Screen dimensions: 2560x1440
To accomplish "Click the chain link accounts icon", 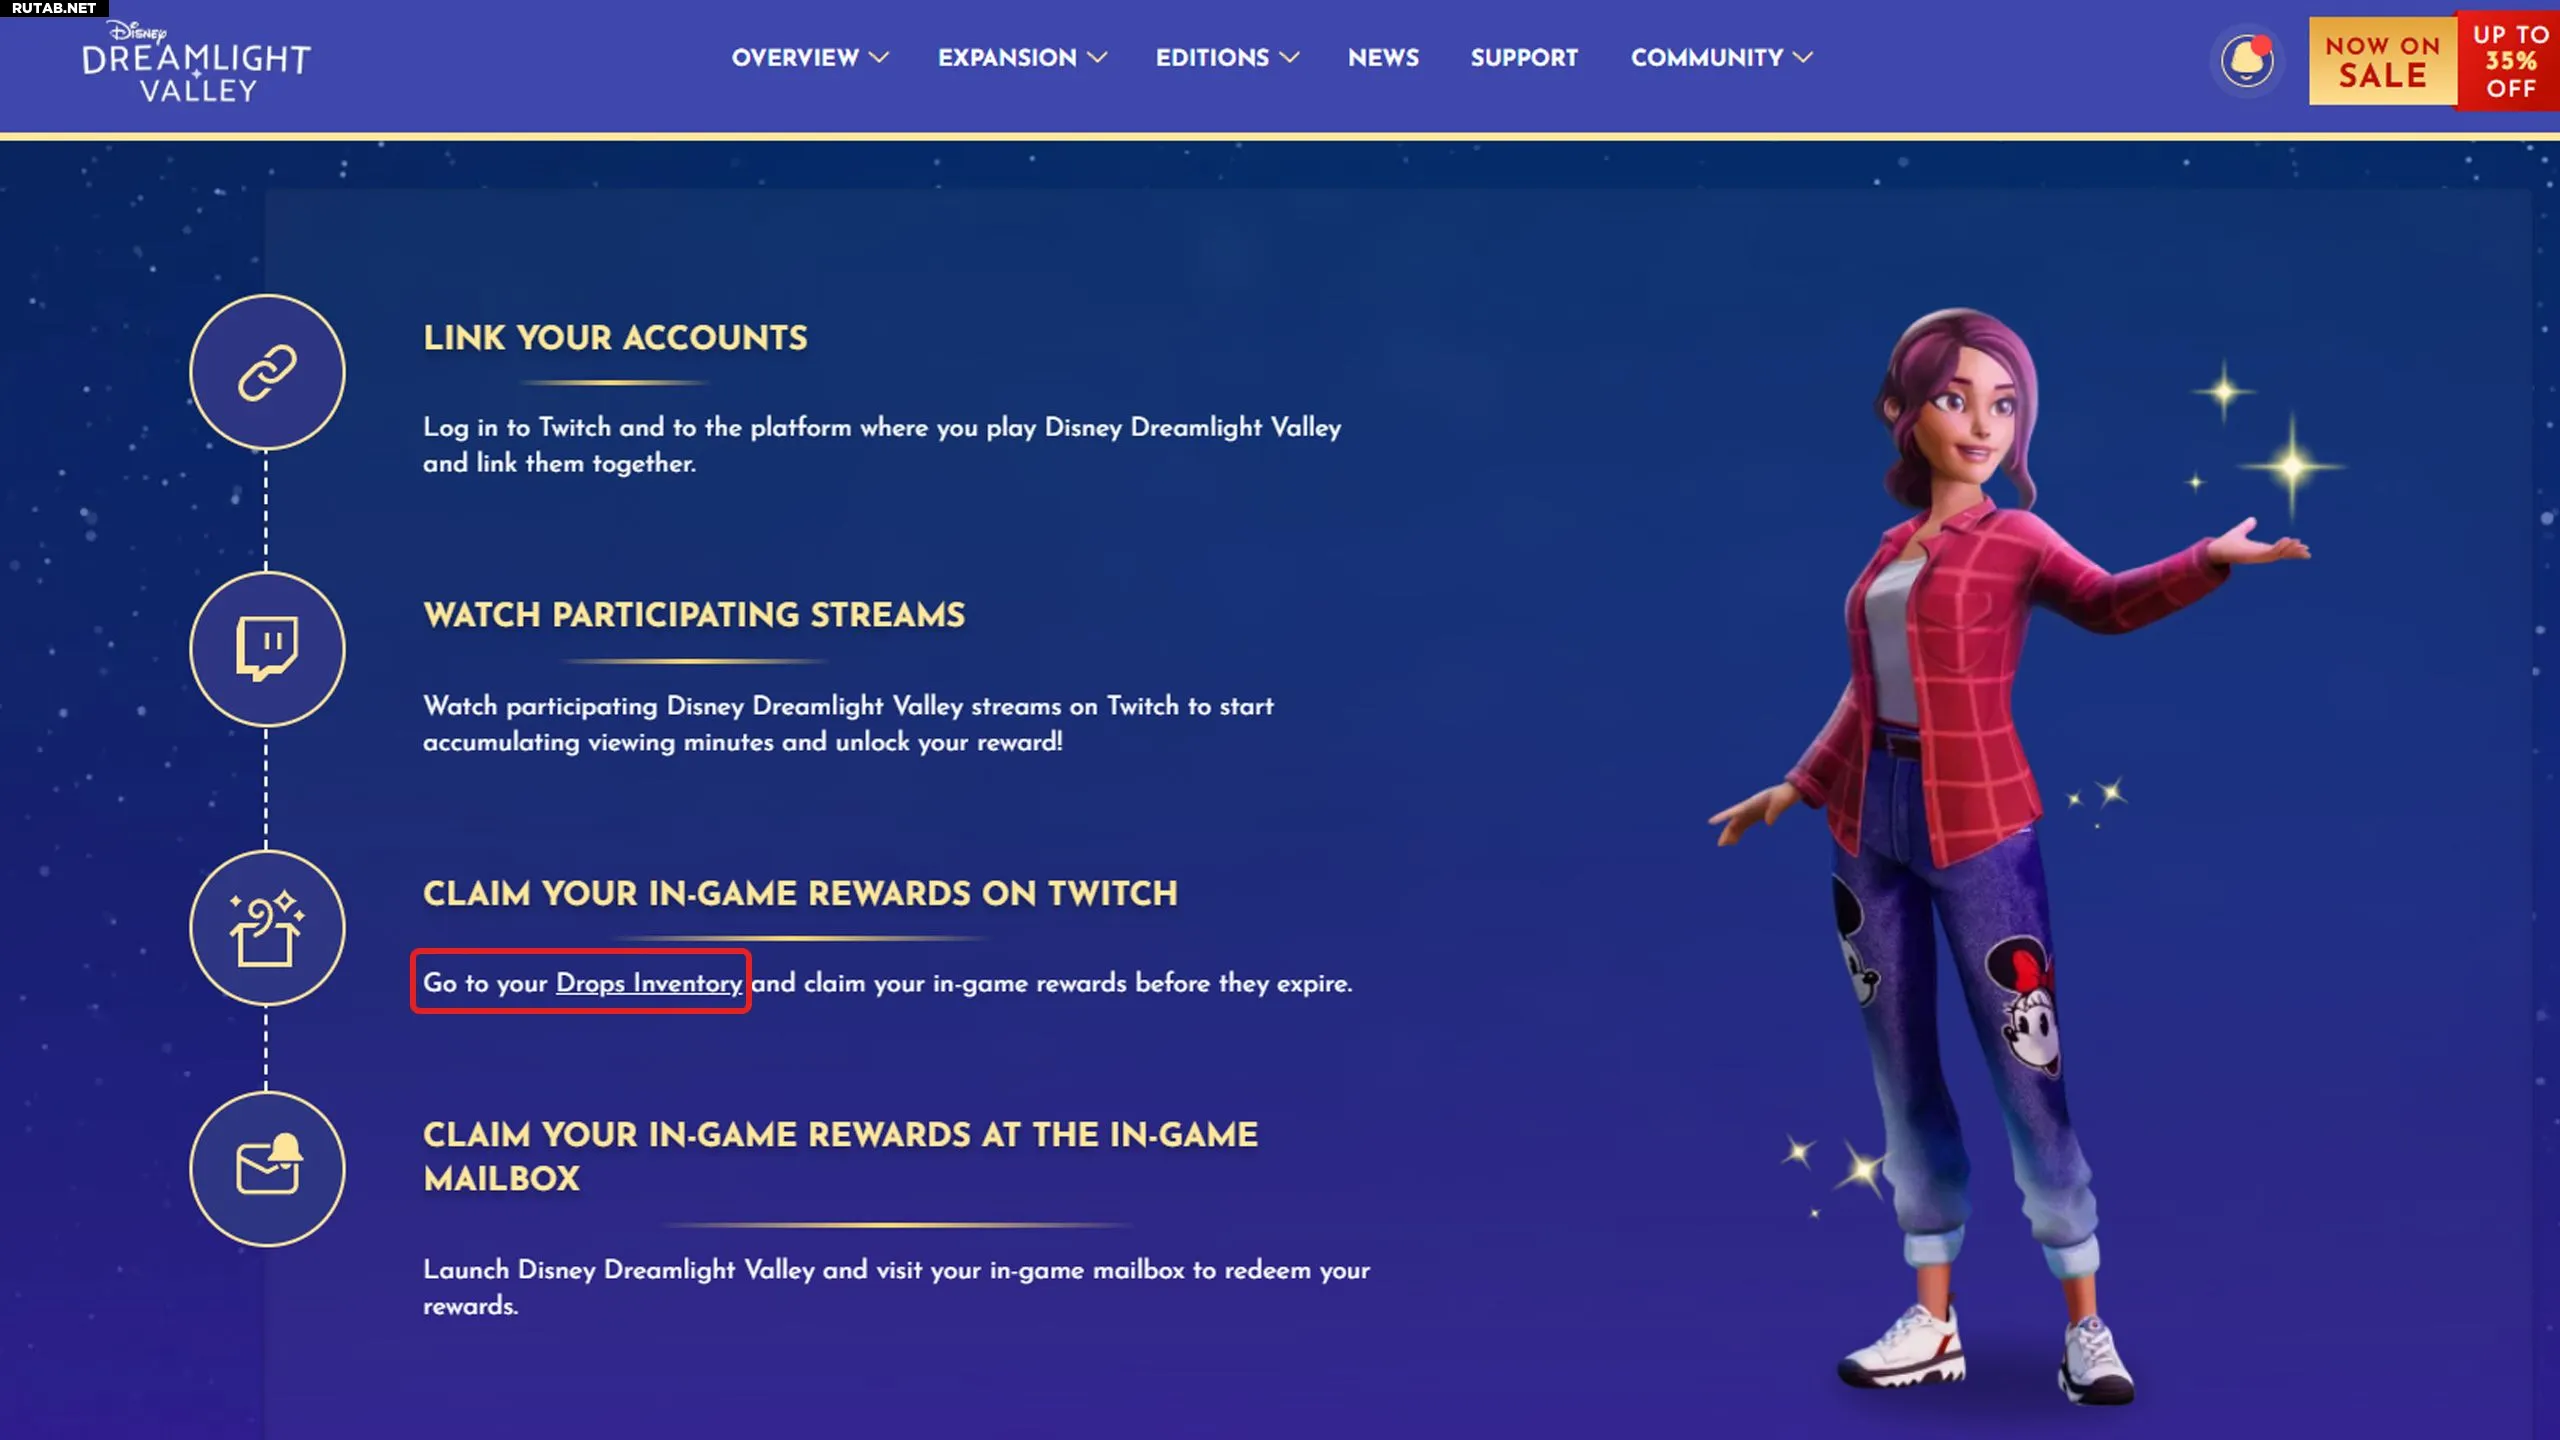I will (x=267, y=372).
